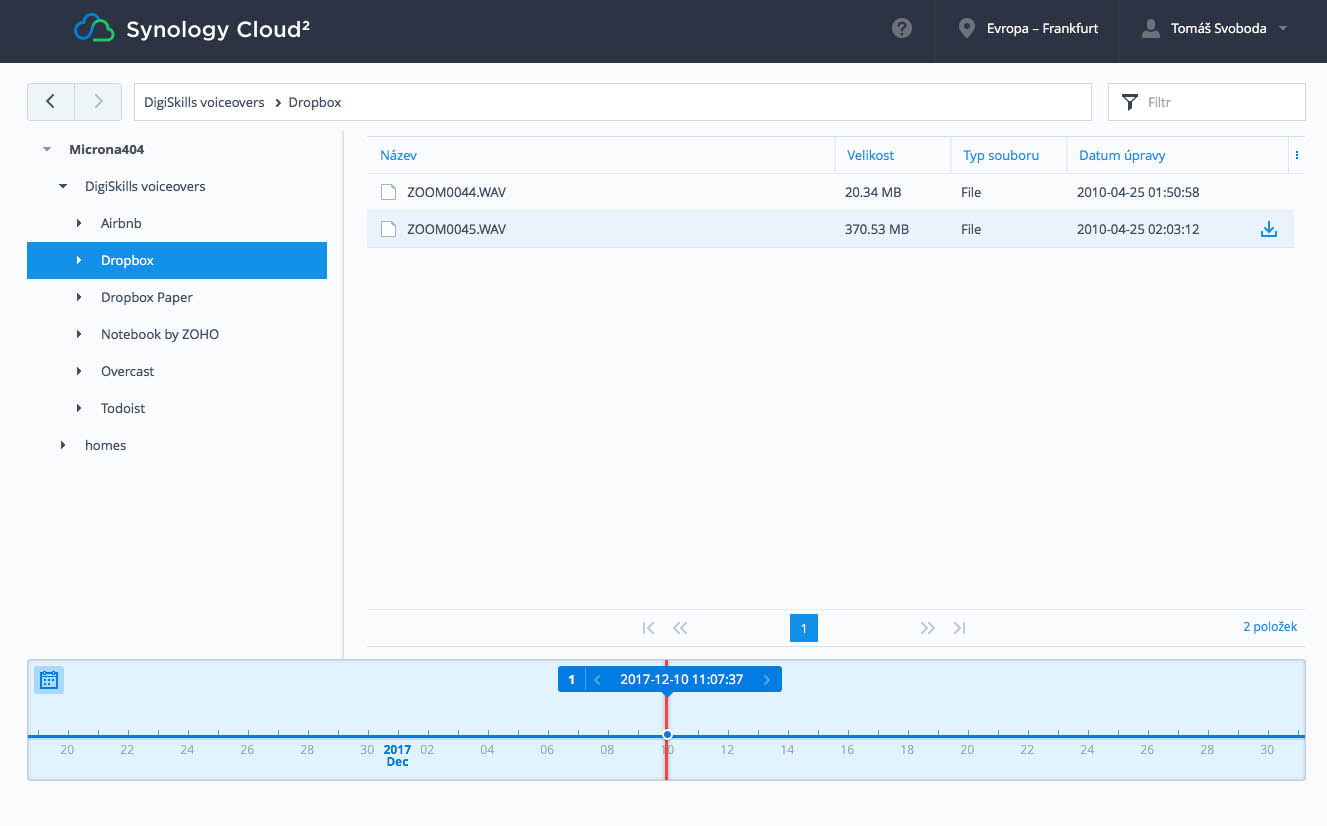Go to previous version in timeline bubble
This screenshot has height=826, width=1327.
click(597, 680)
